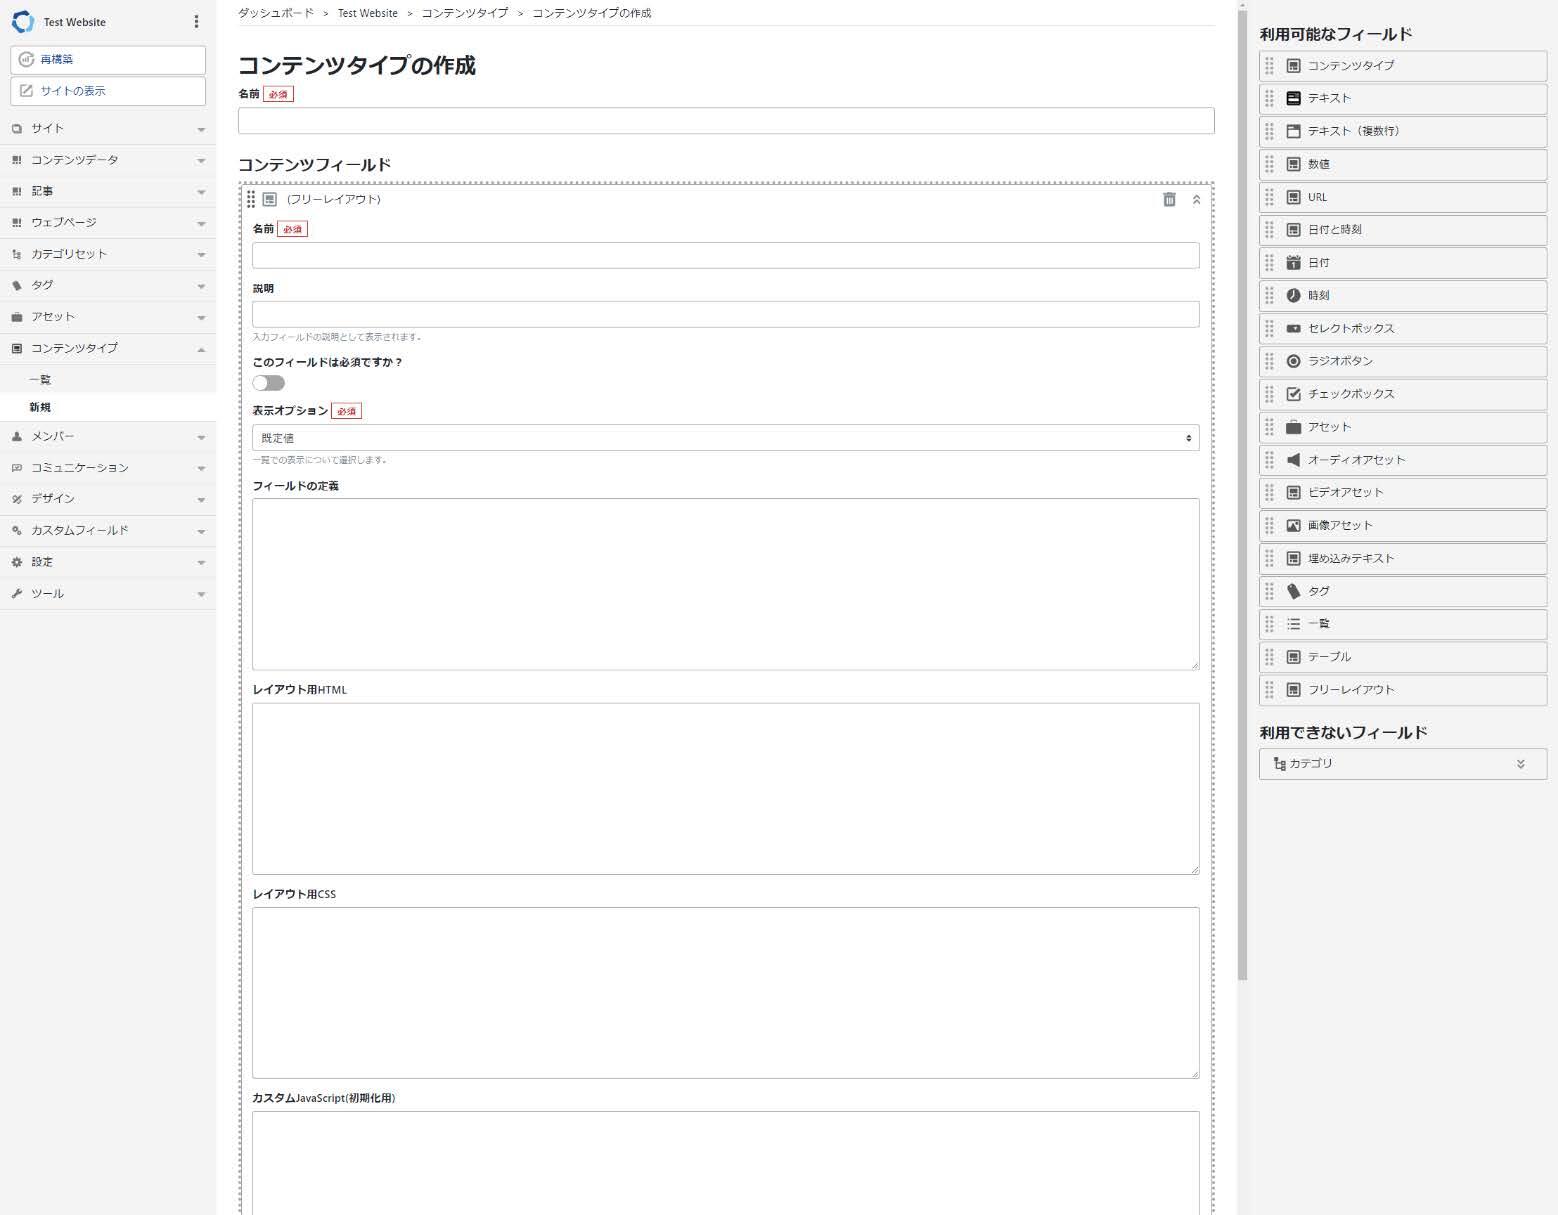Collapse the フリーレイアウト field panel
Screen dimensions: 1558x1215
(1196, 199)
